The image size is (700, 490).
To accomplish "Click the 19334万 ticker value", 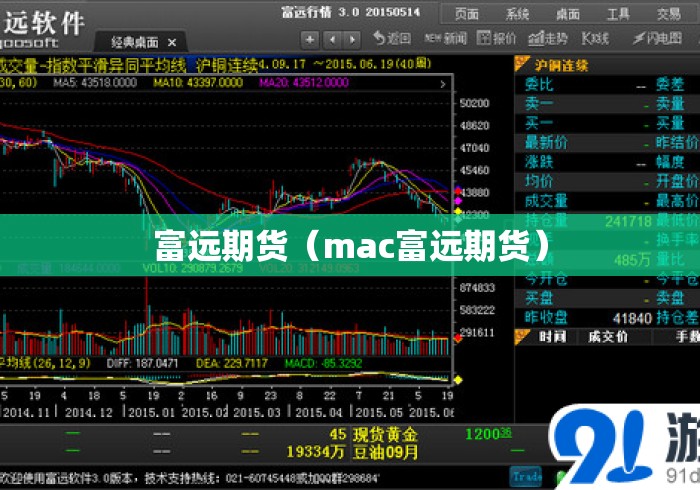I will click(x=315, y=453).
